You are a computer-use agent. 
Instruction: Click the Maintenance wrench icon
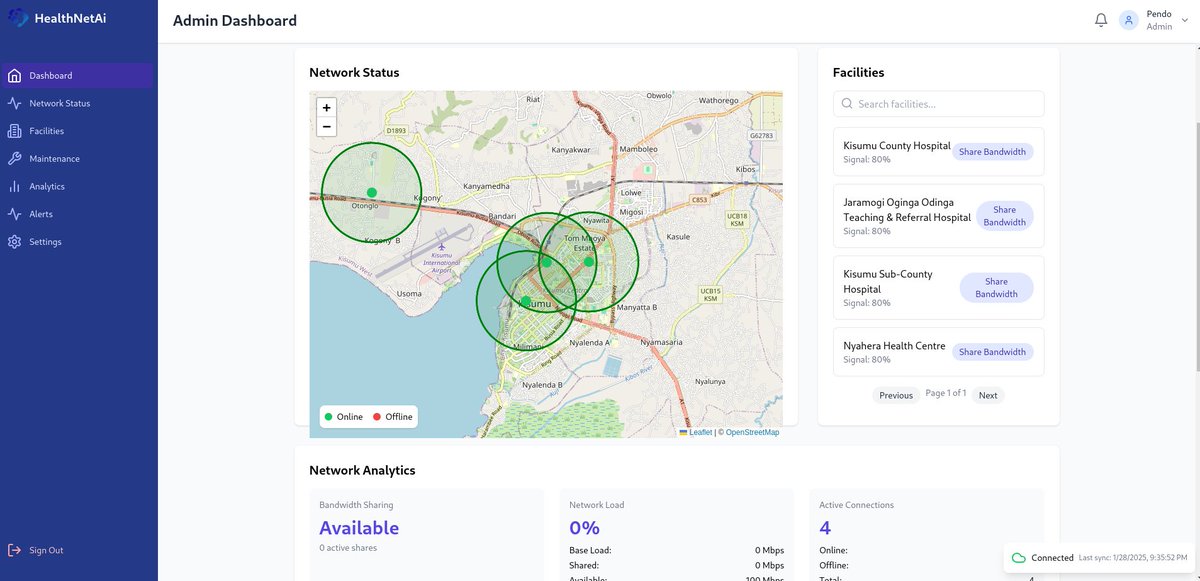[x=14, y=159]
